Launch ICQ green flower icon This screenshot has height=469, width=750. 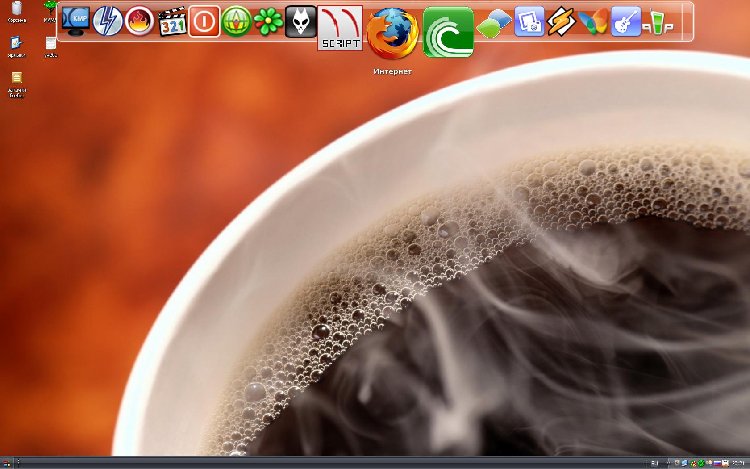pos(268,22)
